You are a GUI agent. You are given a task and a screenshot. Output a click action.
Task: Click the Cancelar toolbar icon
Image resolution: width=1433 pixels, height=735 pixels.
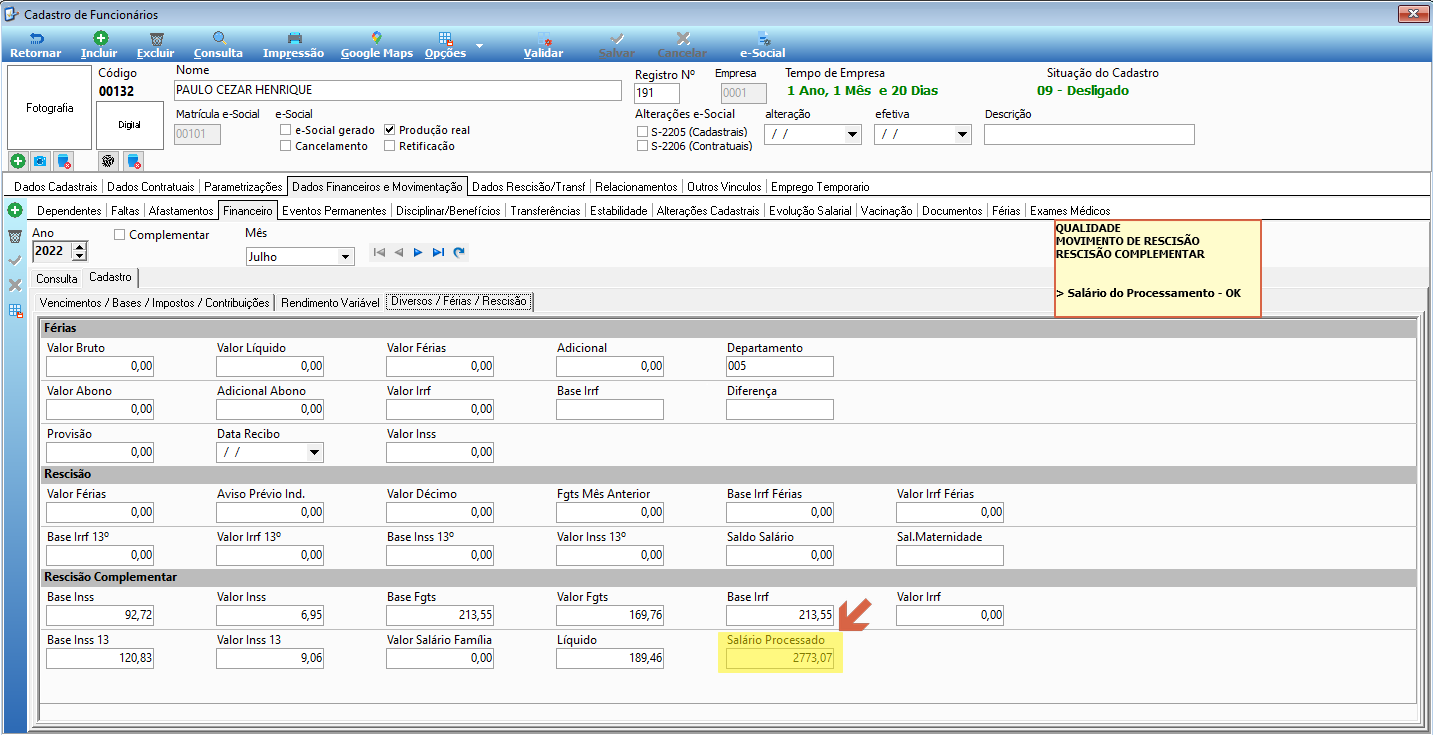click(683, 38)
